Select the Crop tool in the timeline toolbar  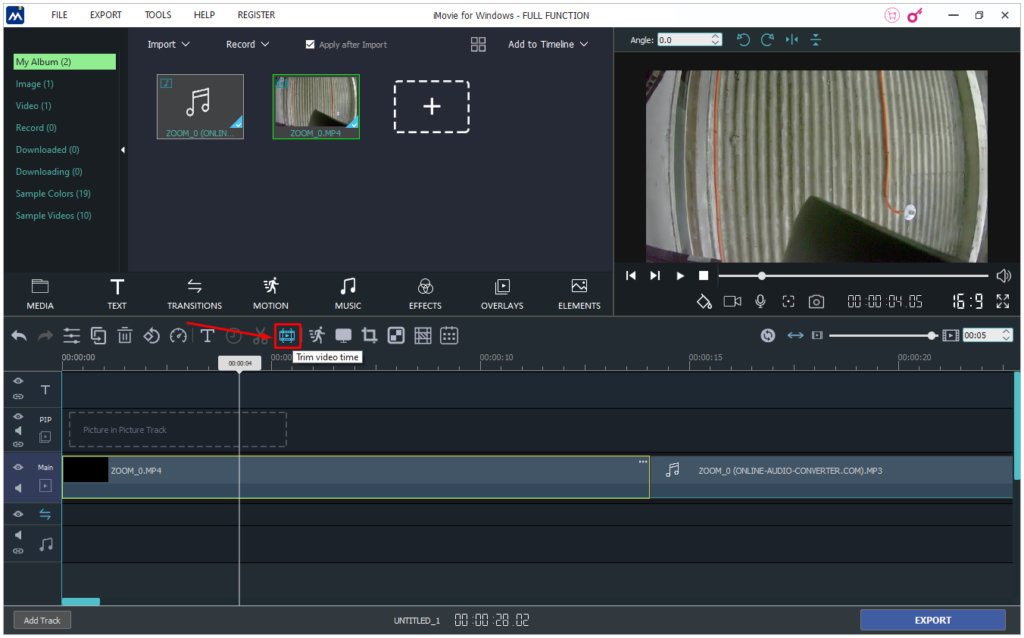click(371, 335)
